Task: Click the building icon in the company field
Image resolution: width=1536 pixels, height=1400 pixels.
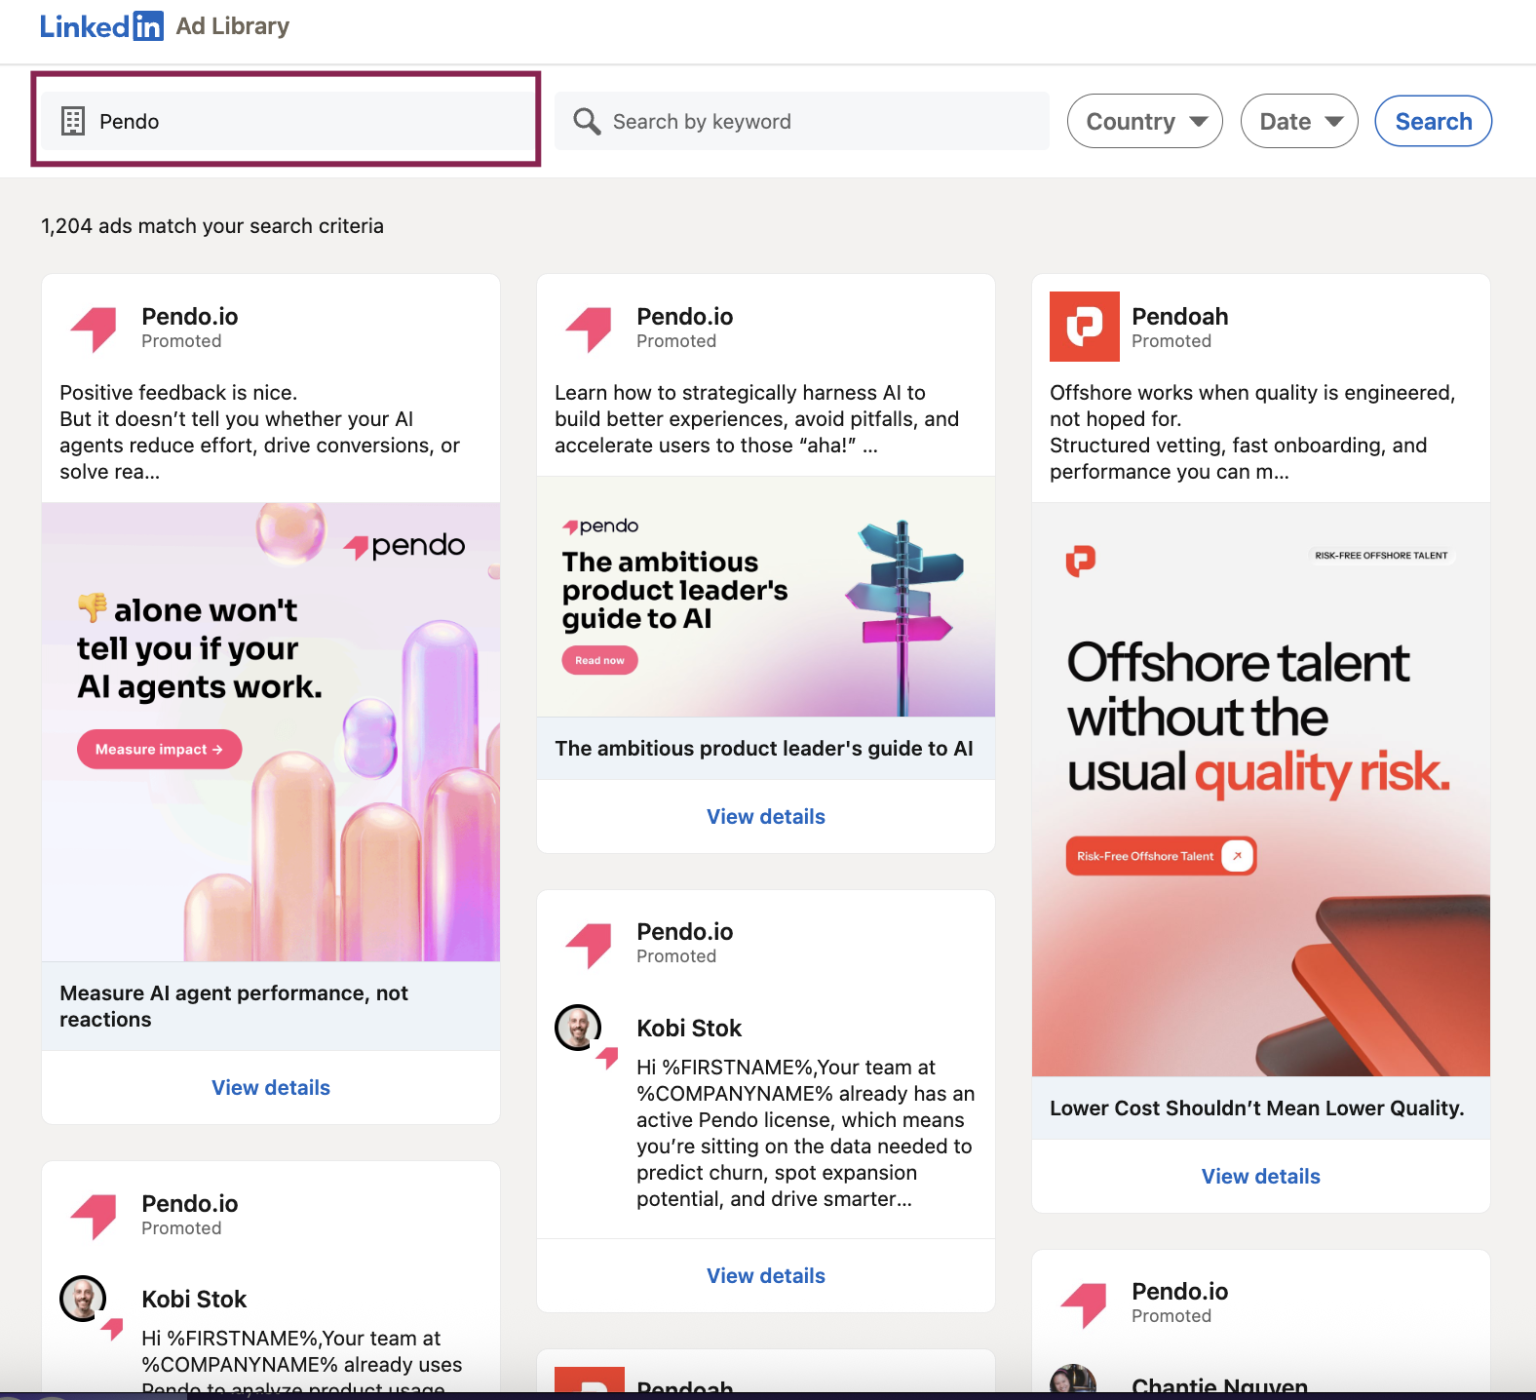Action: click(x=73, y=121)
